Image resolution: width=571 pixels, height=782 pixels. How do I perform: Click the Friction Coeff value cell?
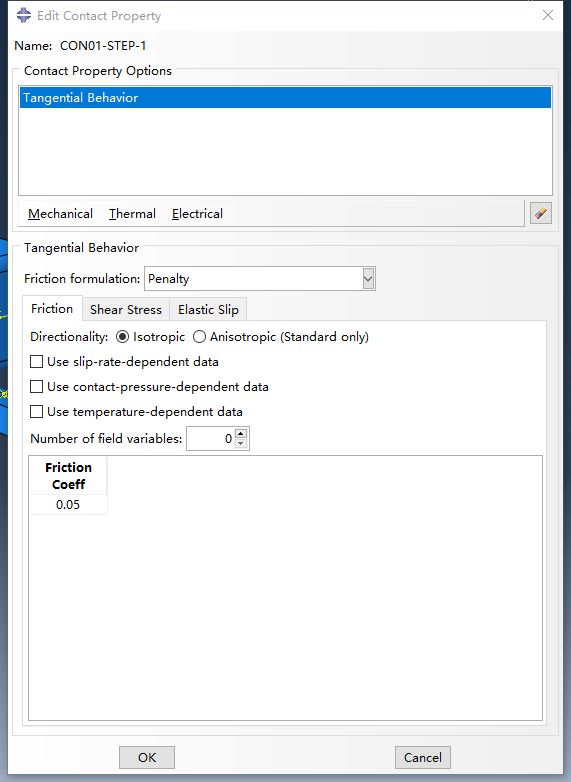pos(68,505)
